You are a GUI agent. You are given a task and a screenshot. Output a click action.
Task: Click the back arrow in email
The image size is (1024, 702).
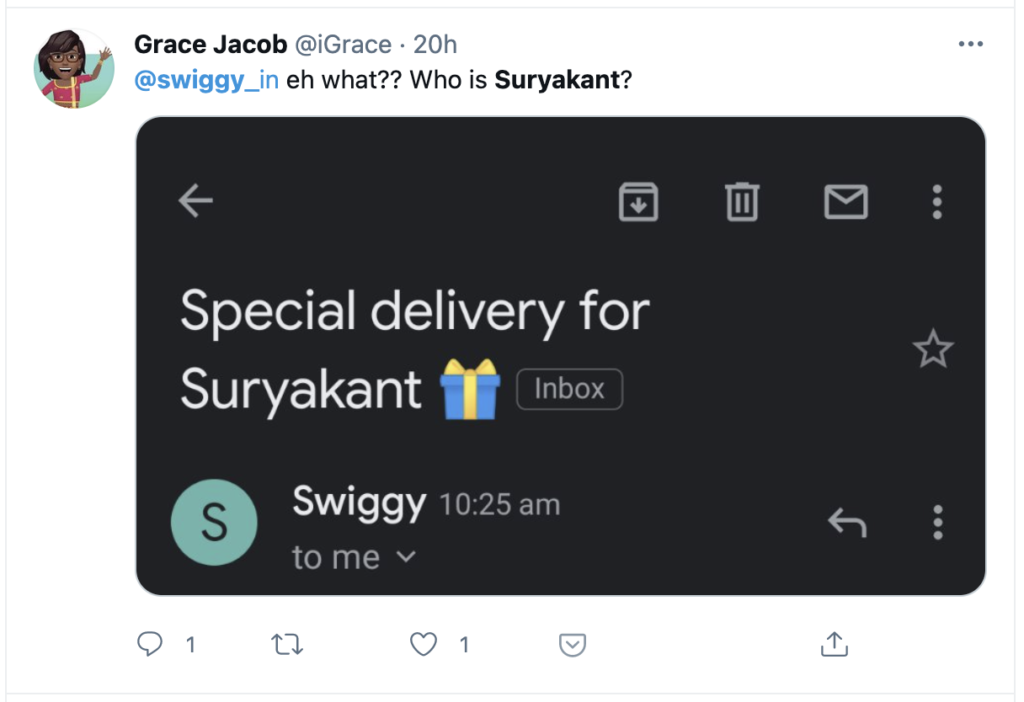pos(196,202)
